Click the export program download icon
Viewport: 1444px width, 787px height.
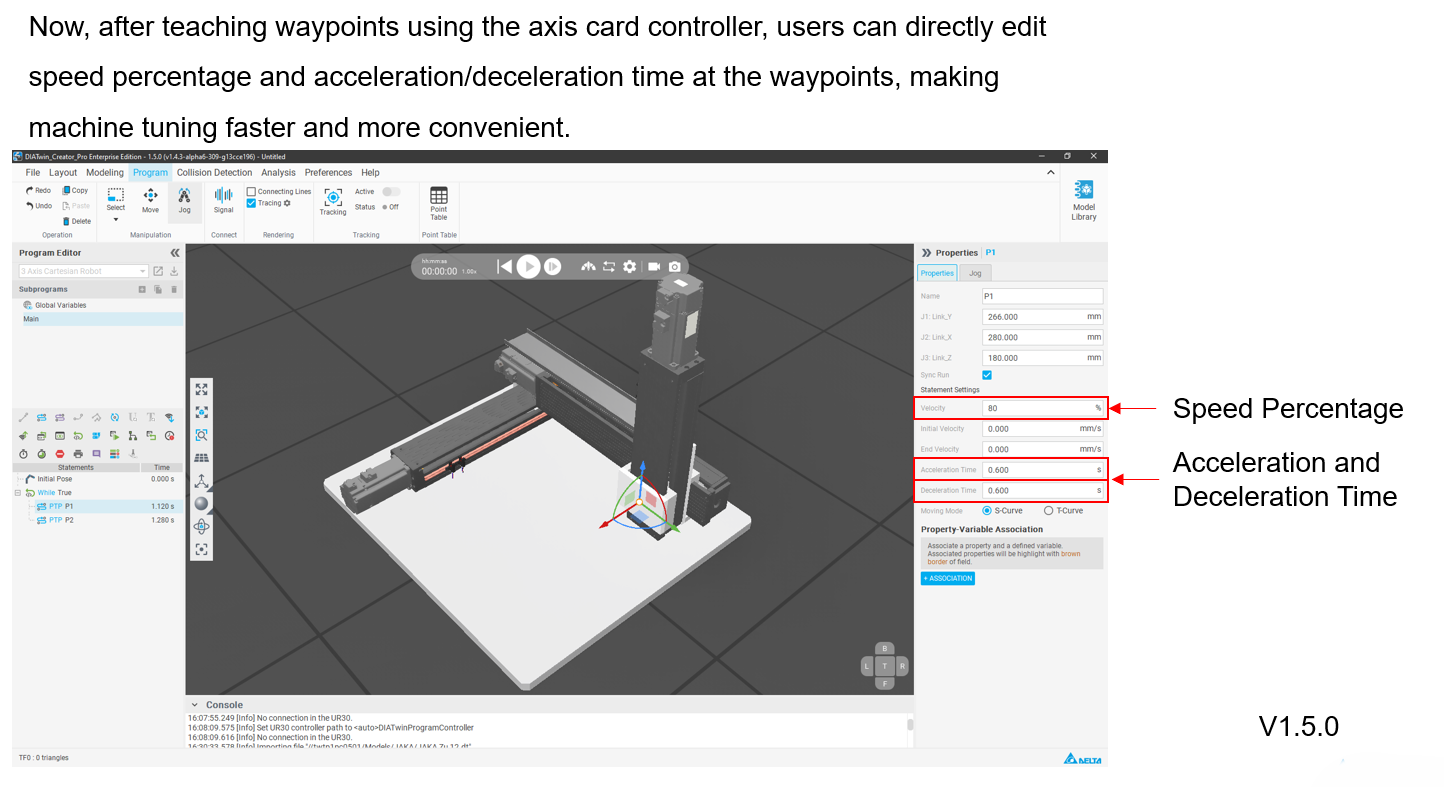tap(174, 271)
